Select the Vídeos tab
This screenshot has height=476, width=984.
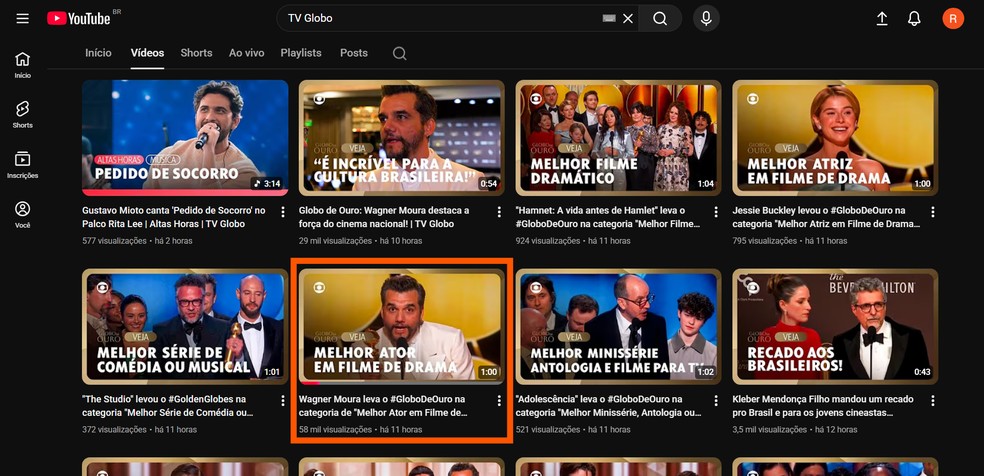147,53
